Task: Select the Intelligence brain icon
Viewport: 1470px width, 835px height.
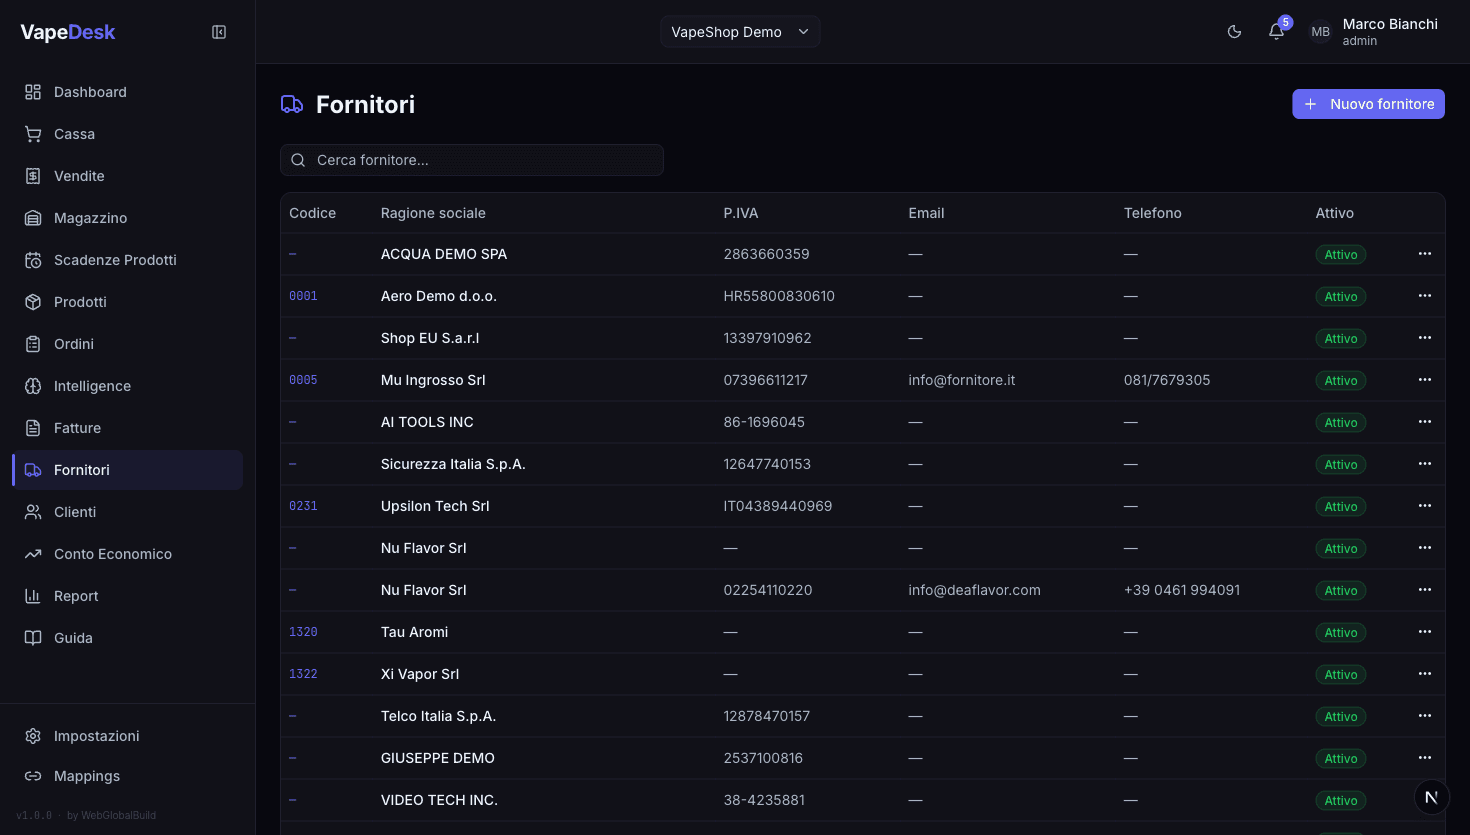Action: pyautogui.click(x=33, y=386)
